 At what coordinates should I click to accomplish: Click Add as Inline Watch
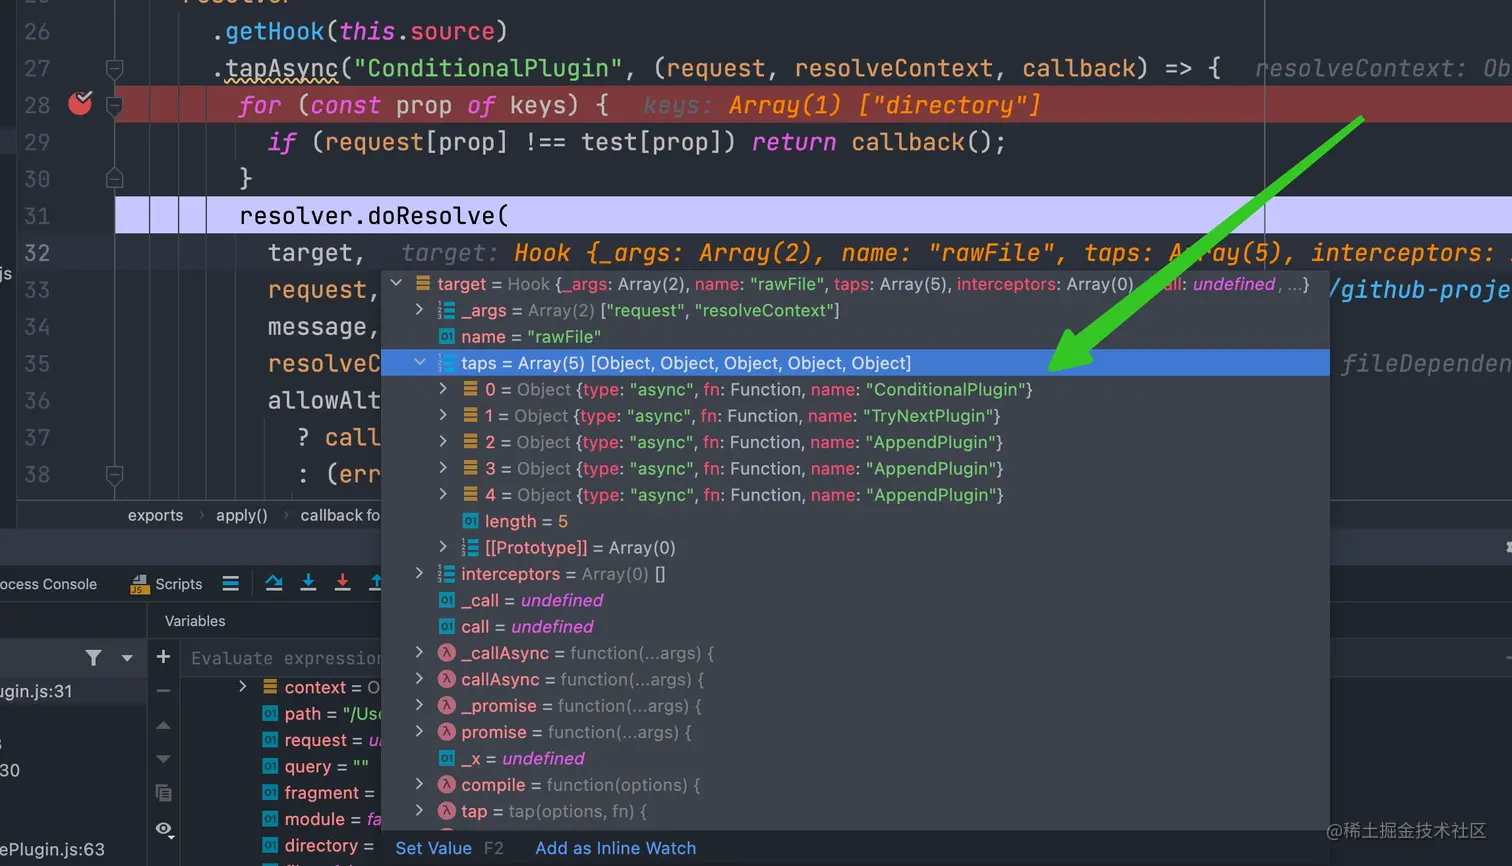tap(615, 848)
